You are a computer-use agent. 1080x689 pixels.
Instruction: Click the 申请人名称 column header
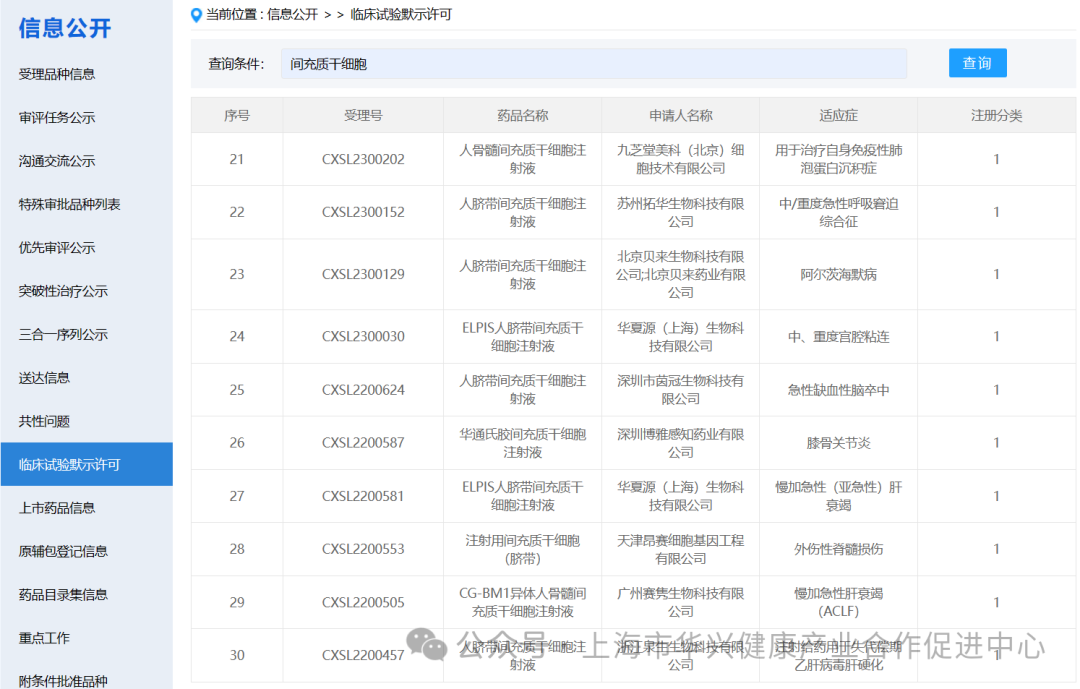pos(681,116)
